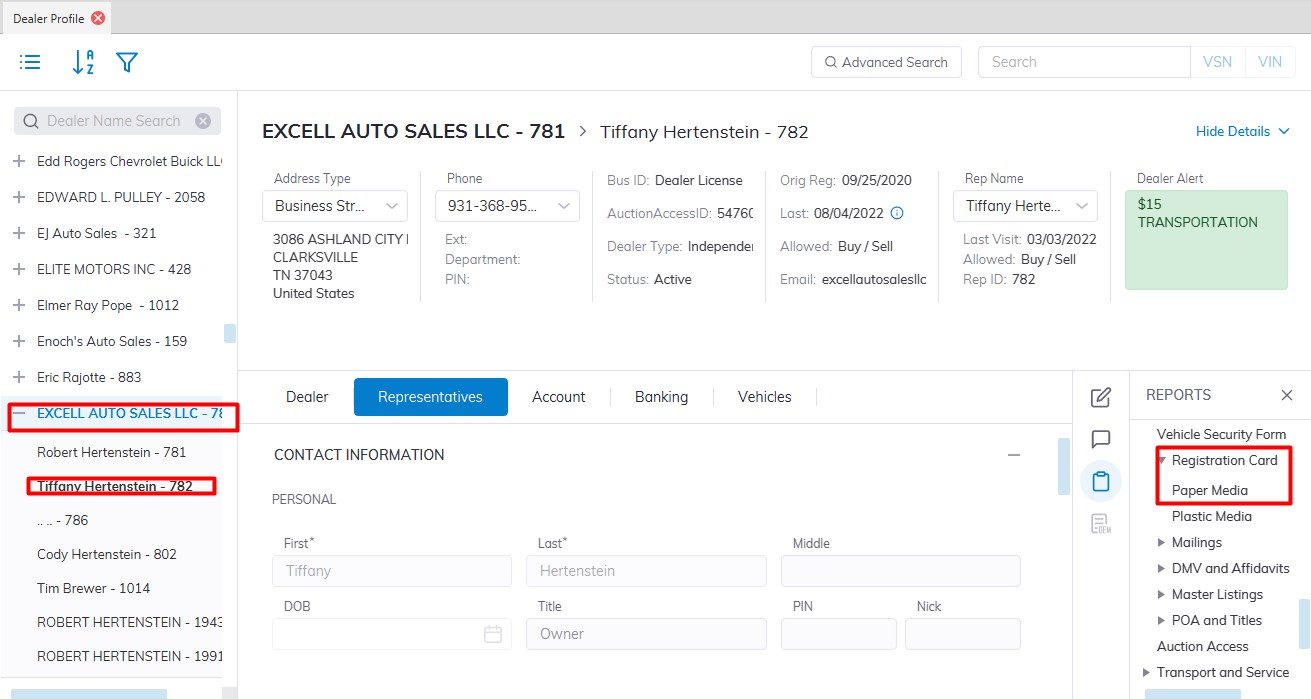Viewport: 1311px width, 699px height.
Task: Click the list view icon
Action: [31, 62]
